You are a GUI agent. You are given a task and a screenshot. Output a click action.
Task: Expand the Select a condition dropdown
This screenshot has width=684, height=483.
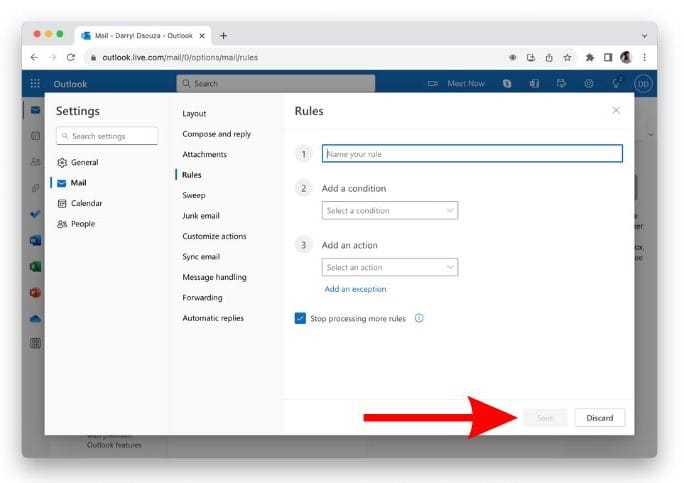pos(390,211)
